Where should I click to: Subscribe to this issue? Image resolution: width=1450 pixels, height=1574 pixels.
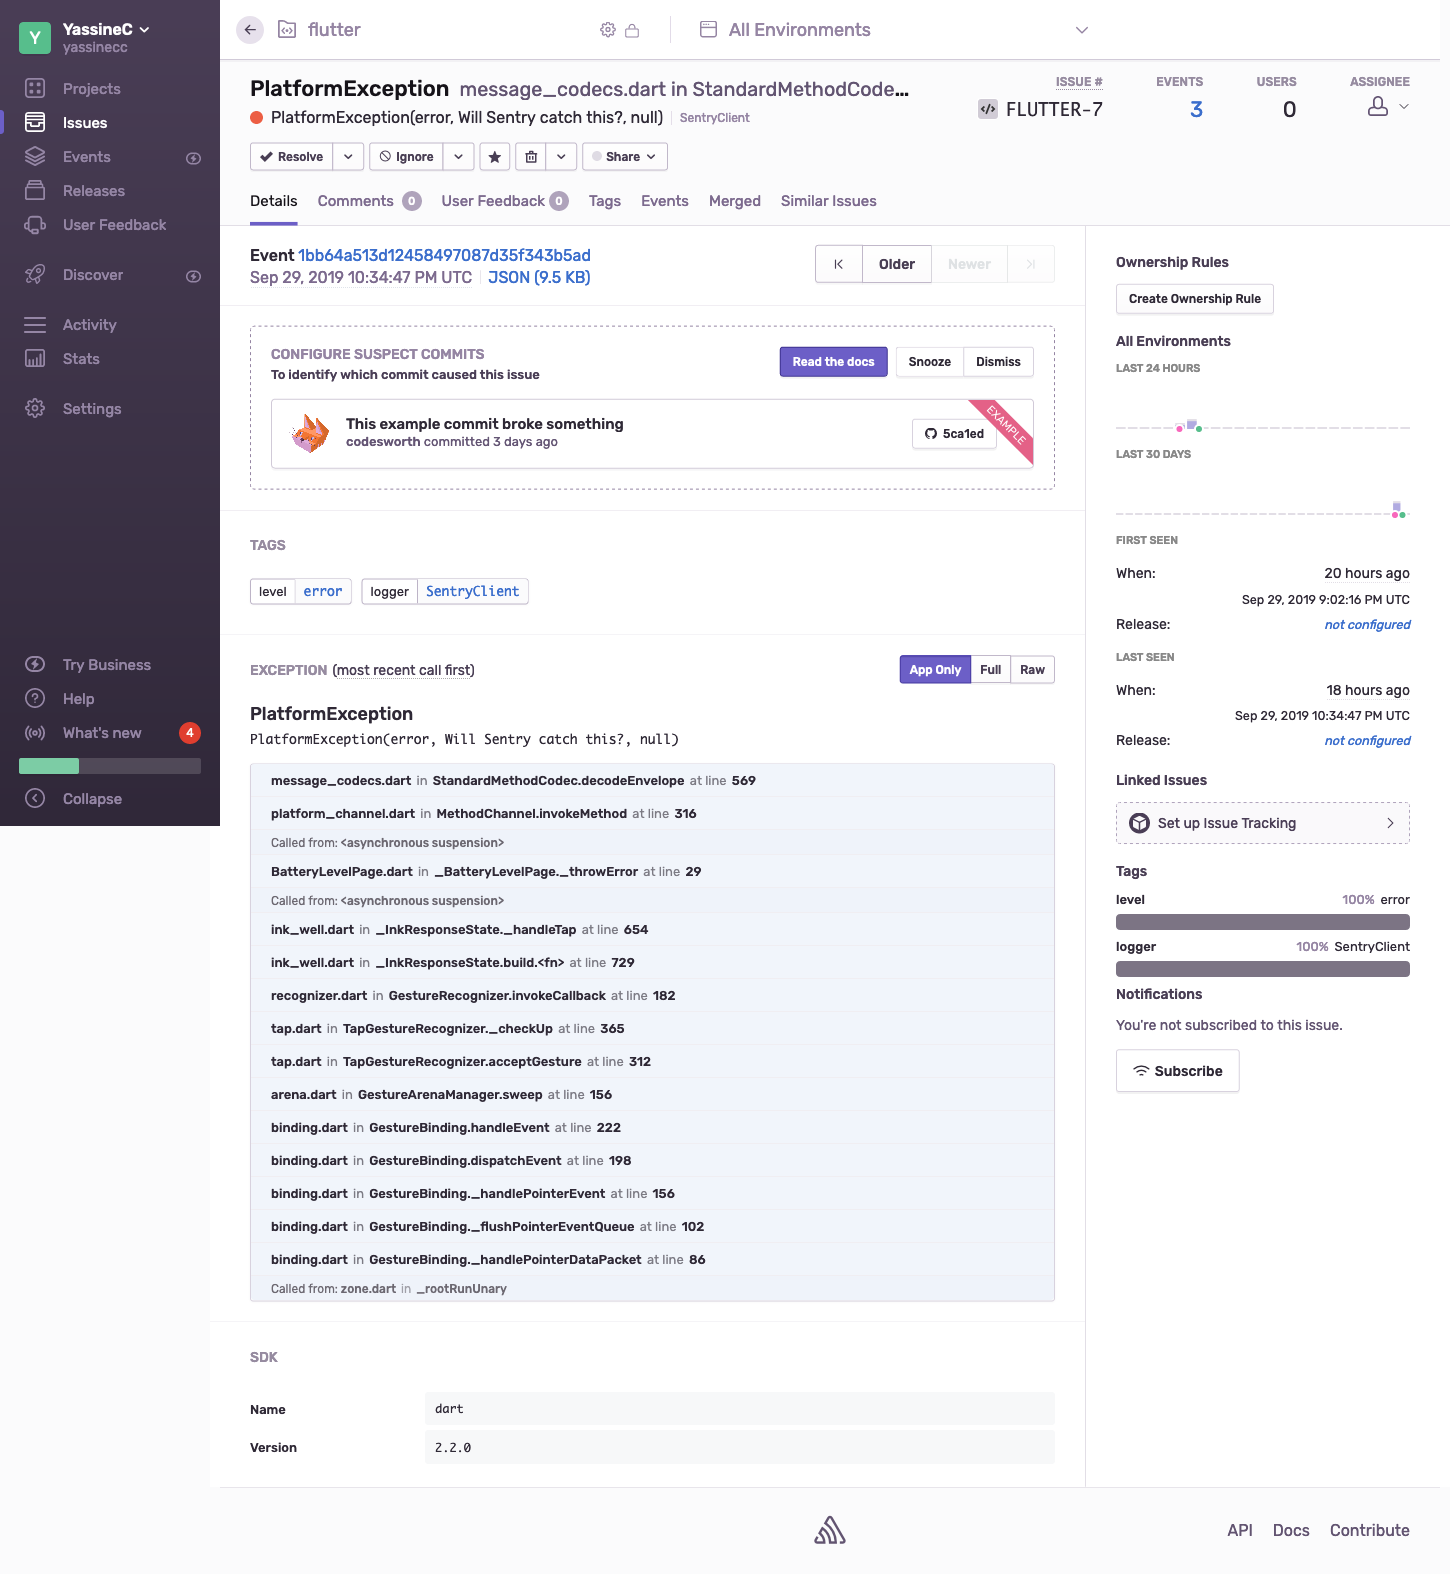click(1178, 1071)
